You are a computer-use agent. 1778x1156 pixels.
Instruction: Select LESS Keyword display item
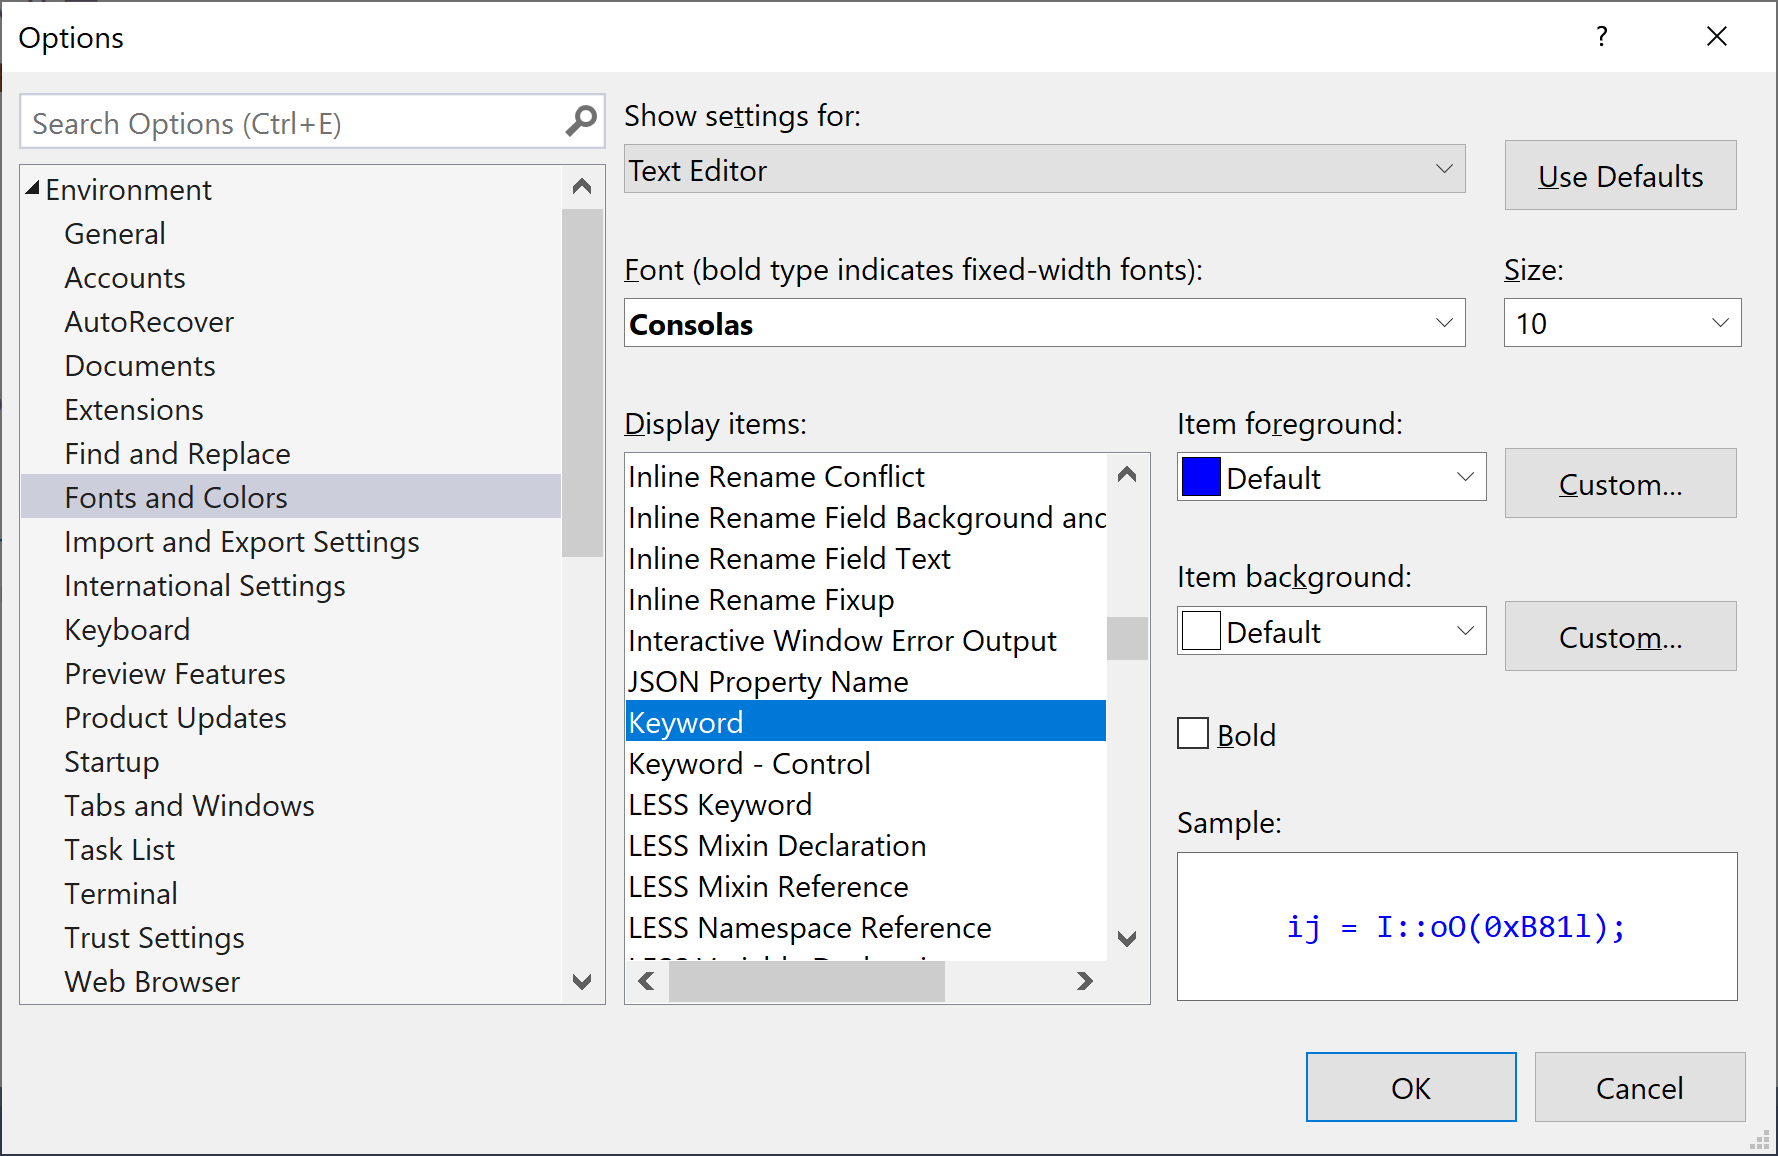pos(866,804)
